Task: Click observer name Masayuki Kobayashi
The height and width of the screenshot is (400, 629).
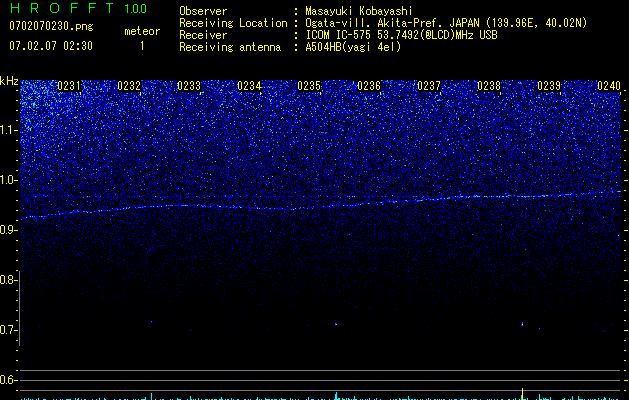Action: pos(359,11)
